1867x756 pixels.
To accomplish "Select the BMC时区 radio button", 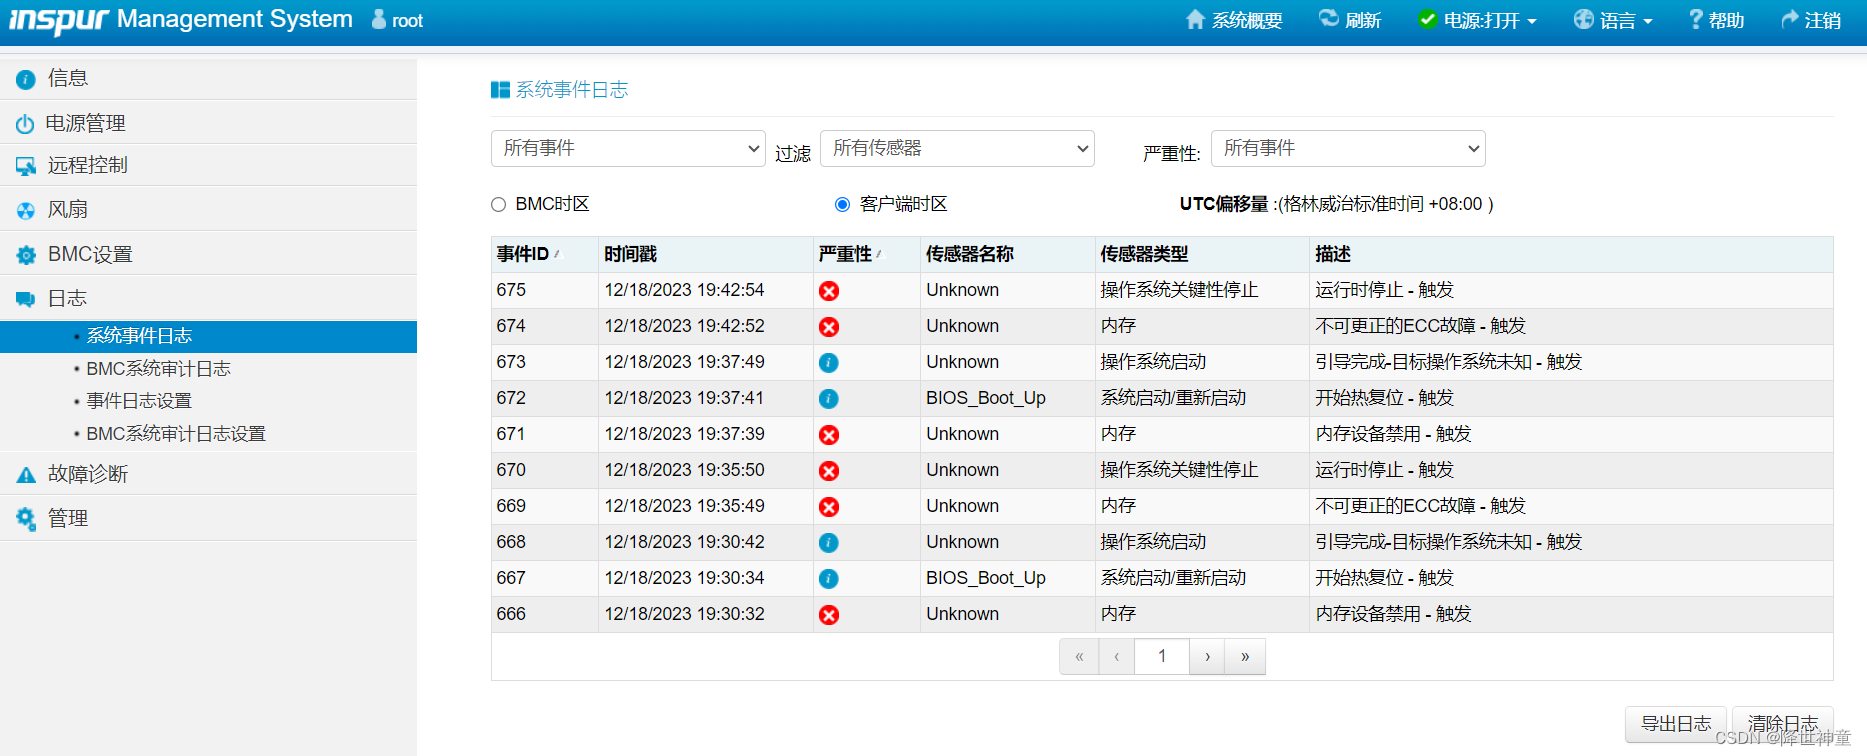I will click(498, 205).
